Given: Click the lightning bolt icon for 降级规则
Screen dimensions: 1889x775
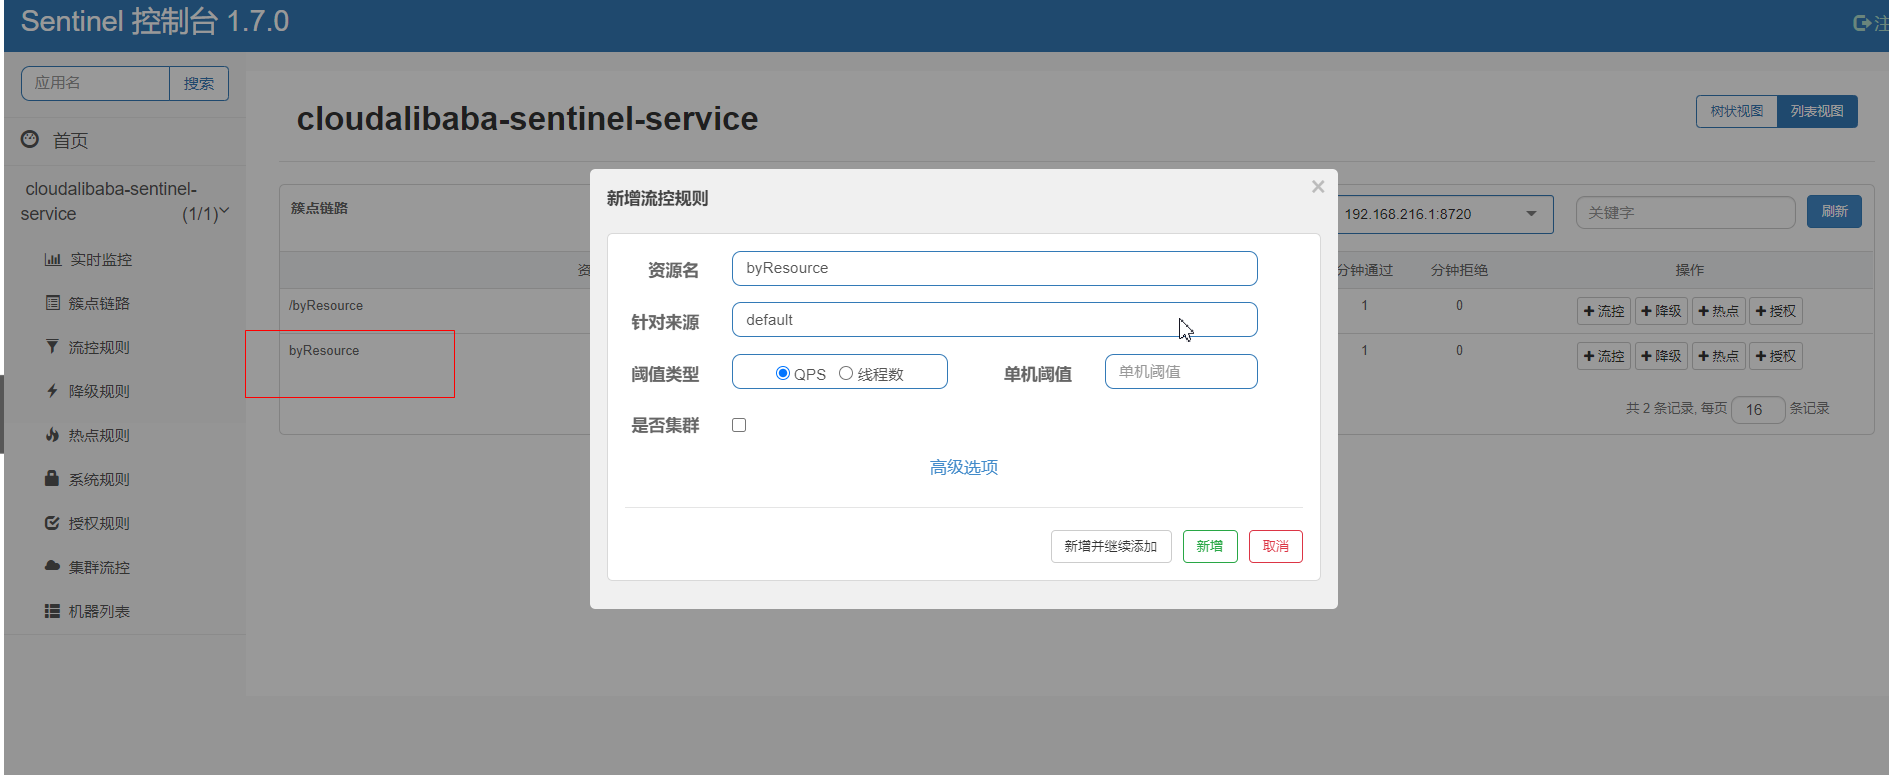Looking at the screenshot, I should pyautogui.click(x=52, y=390).
